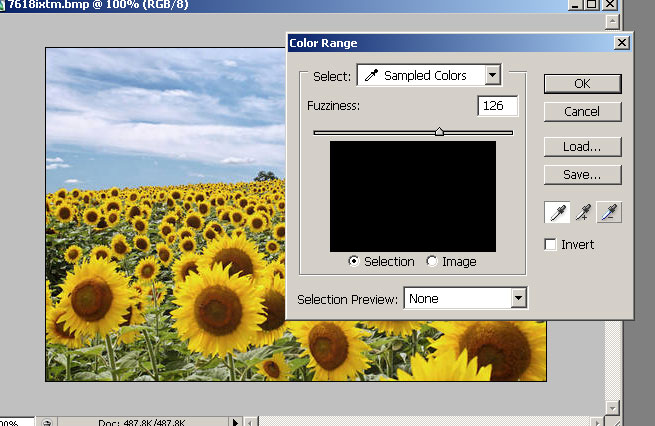Click the zoom percentage field
Image resolution: width=655 pixels, height=426 pixels.
click(16, 422)
